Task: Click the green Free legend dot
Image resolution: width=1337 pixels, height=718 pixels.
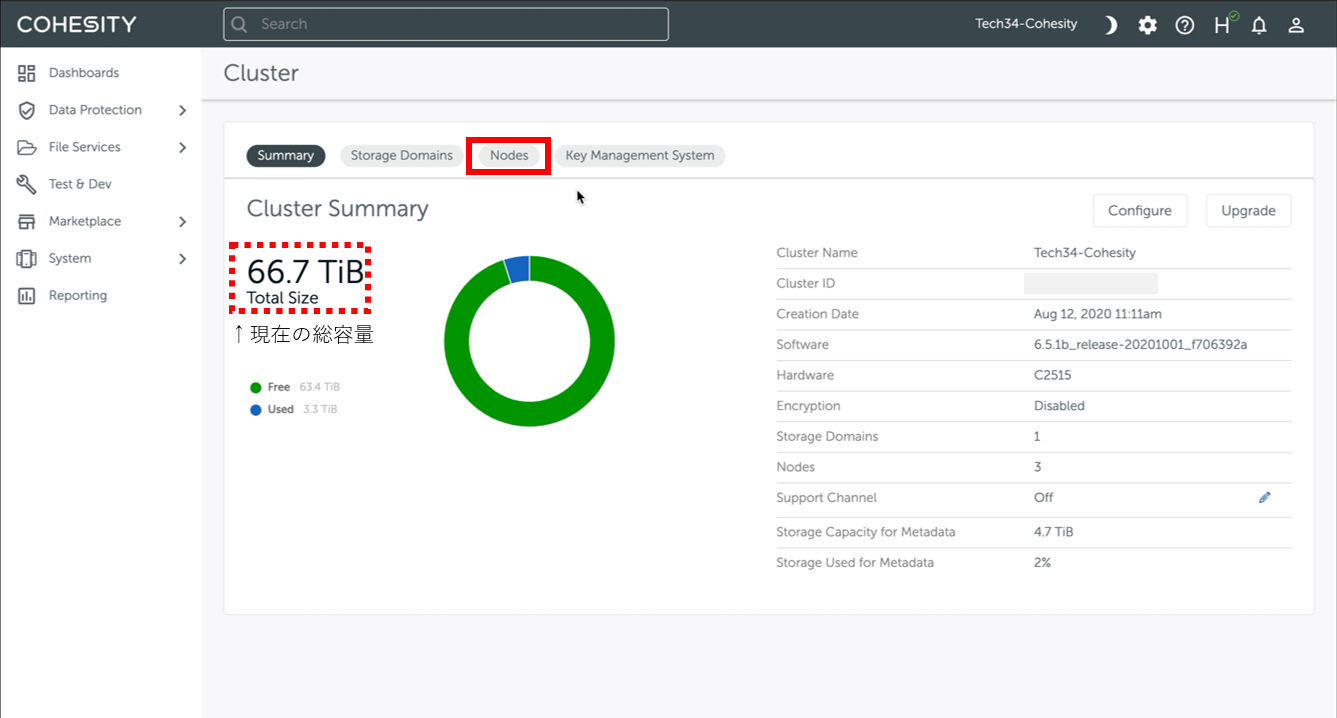Action: pos(256,387)
